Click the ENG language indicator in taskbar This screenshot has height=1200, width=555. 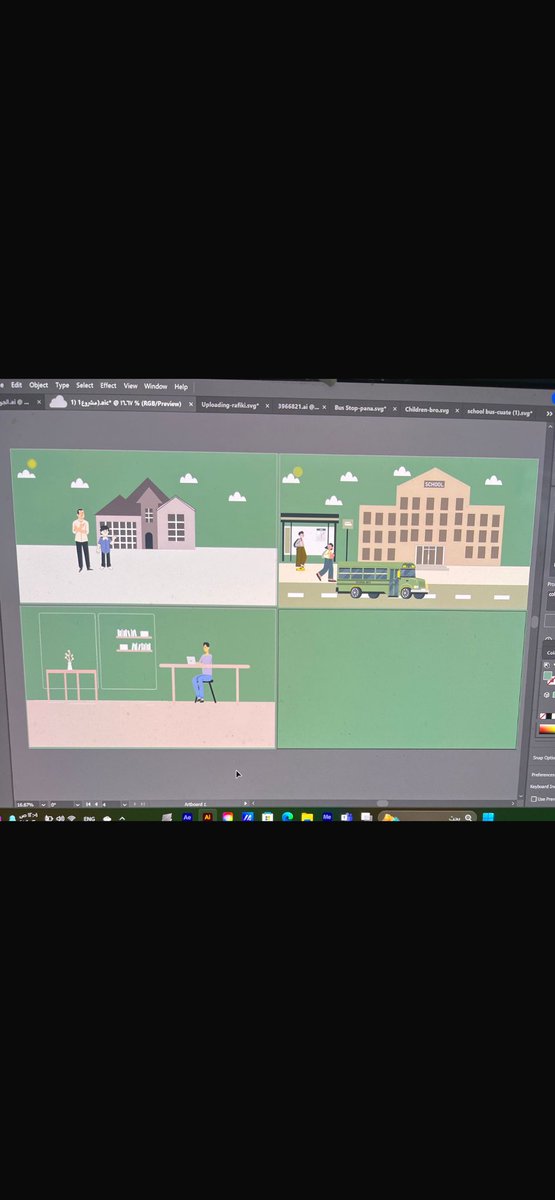88,818
